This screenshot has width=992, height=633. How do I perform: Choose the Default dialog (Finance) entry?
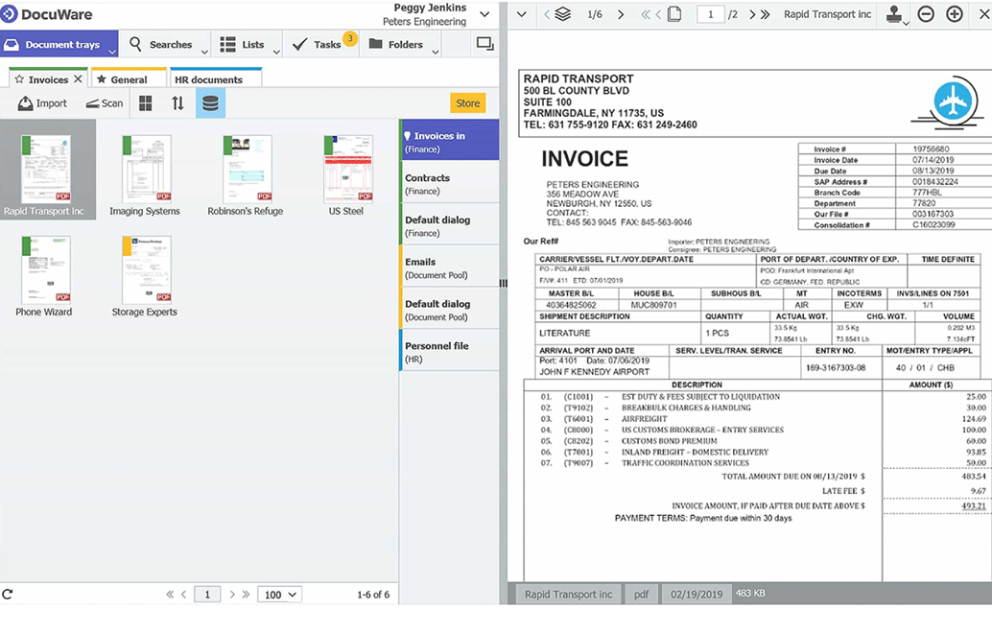point(449,224)
